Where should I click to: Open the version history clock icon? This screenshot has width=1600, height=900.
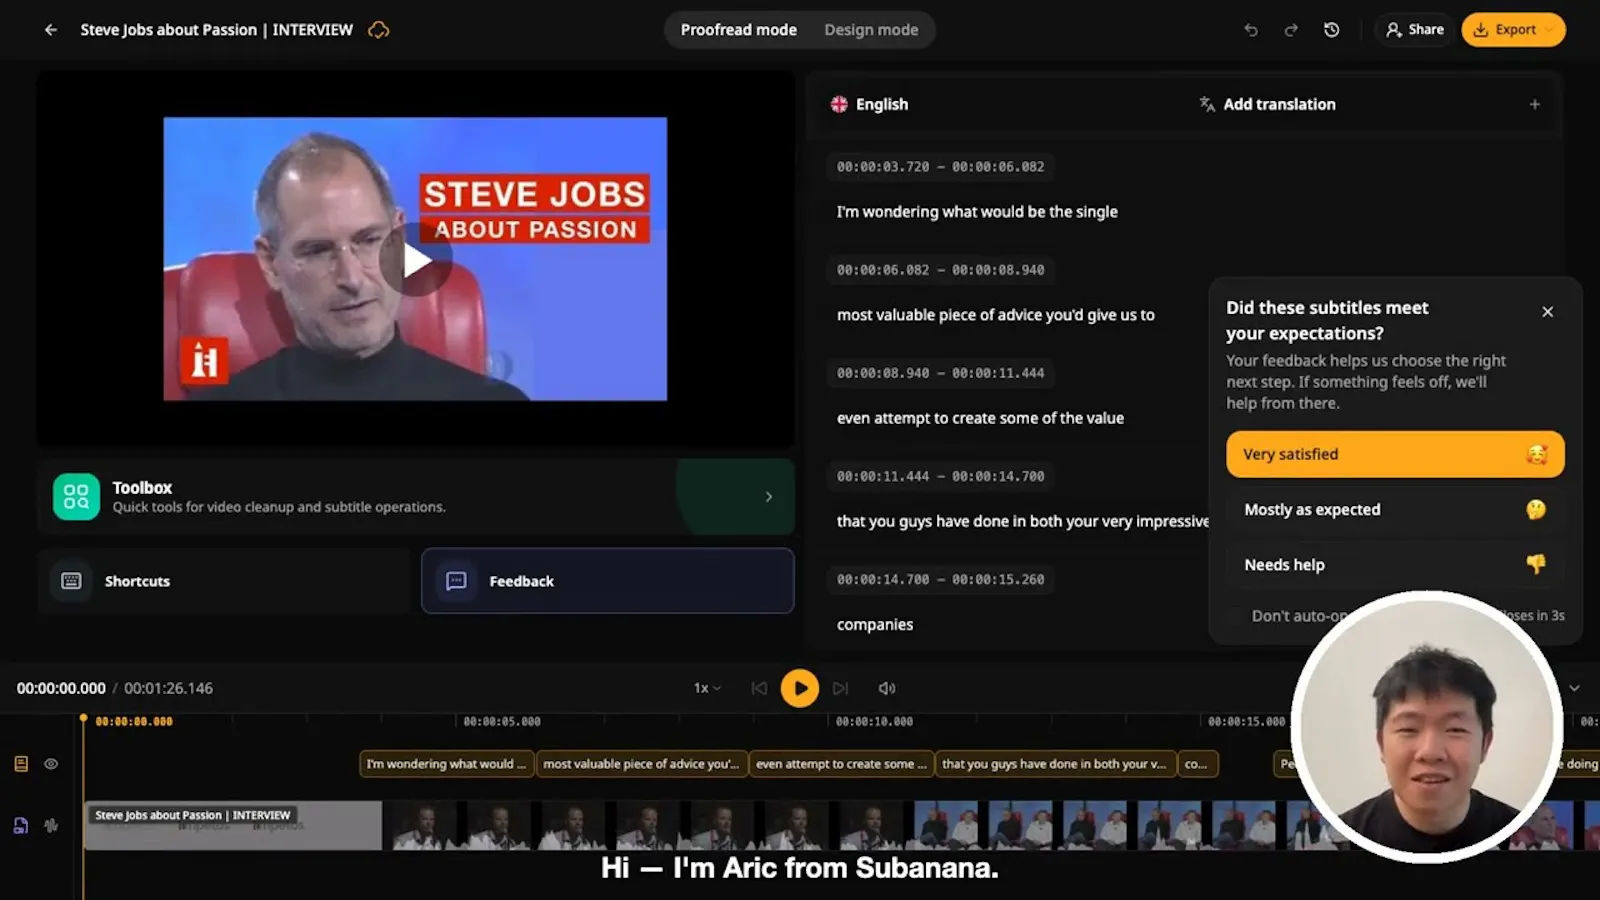1332,30
